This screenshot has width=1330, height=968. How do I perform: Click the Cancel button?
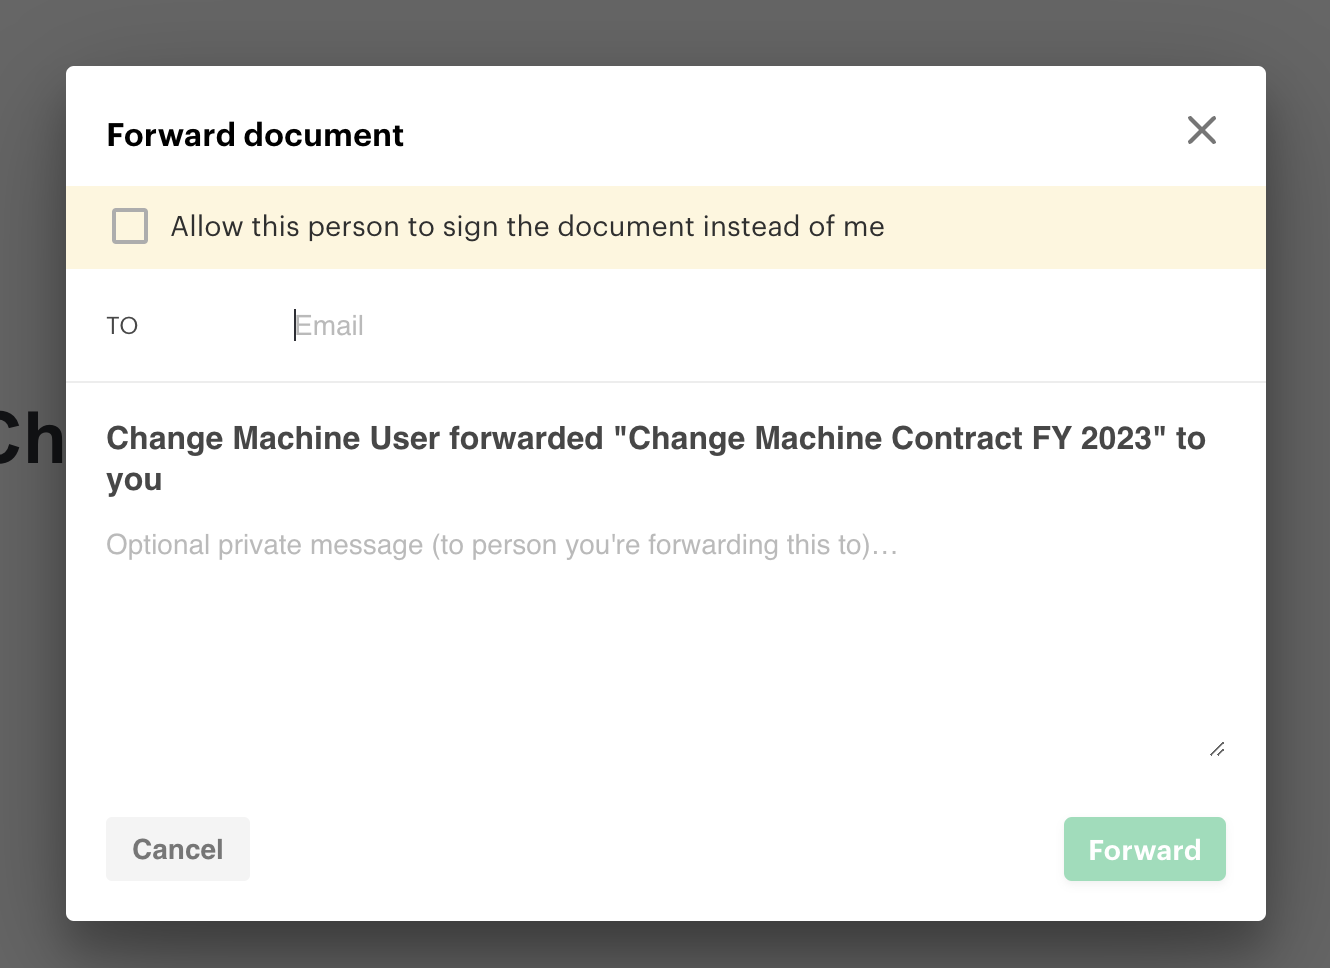click(178, 849)
